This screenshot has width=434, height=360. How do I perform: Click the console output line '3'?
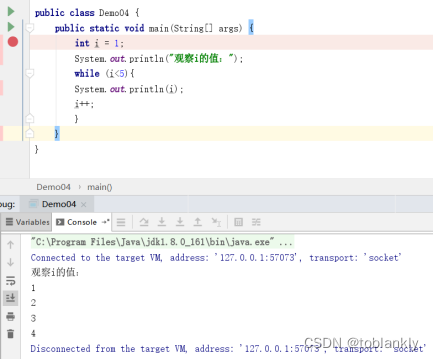pyautogui.click(x=33, y=318)
